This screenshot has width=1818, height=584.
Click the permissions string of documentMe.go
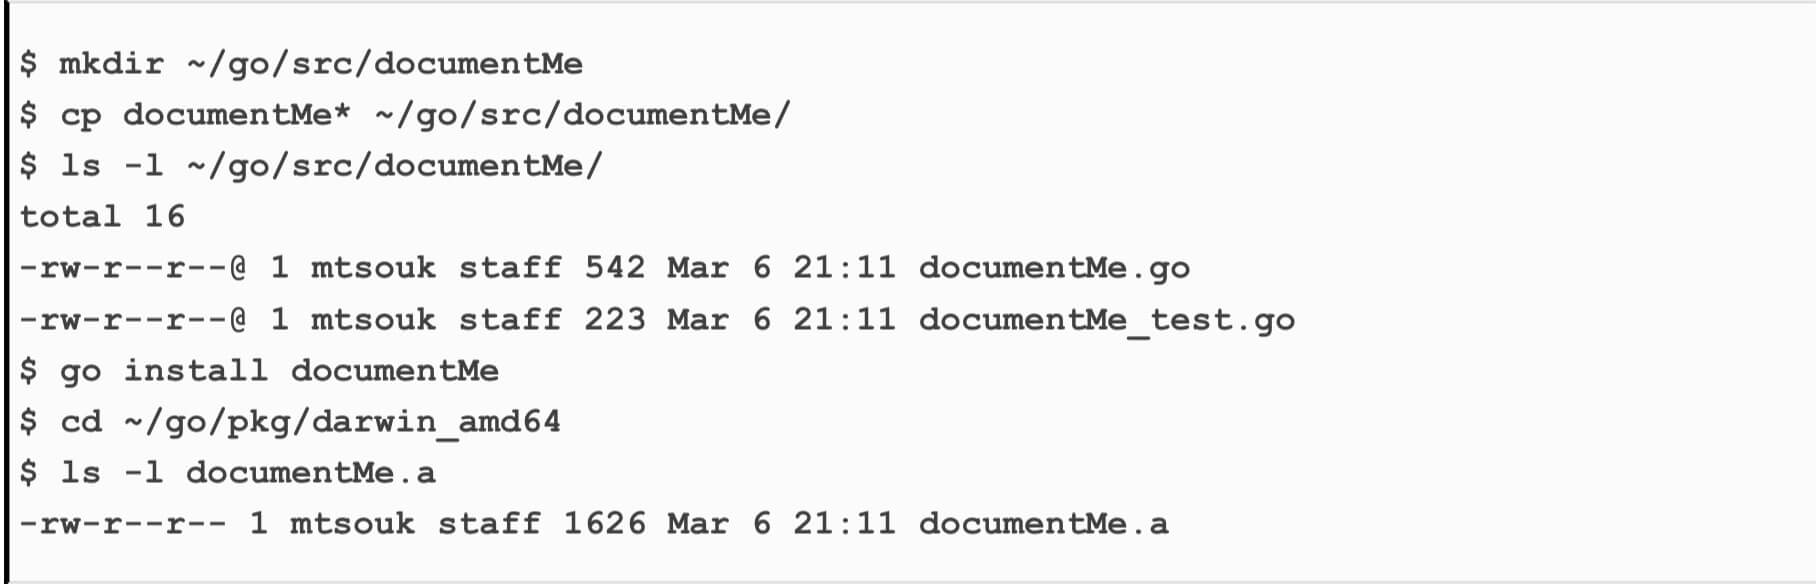point(133,268)
